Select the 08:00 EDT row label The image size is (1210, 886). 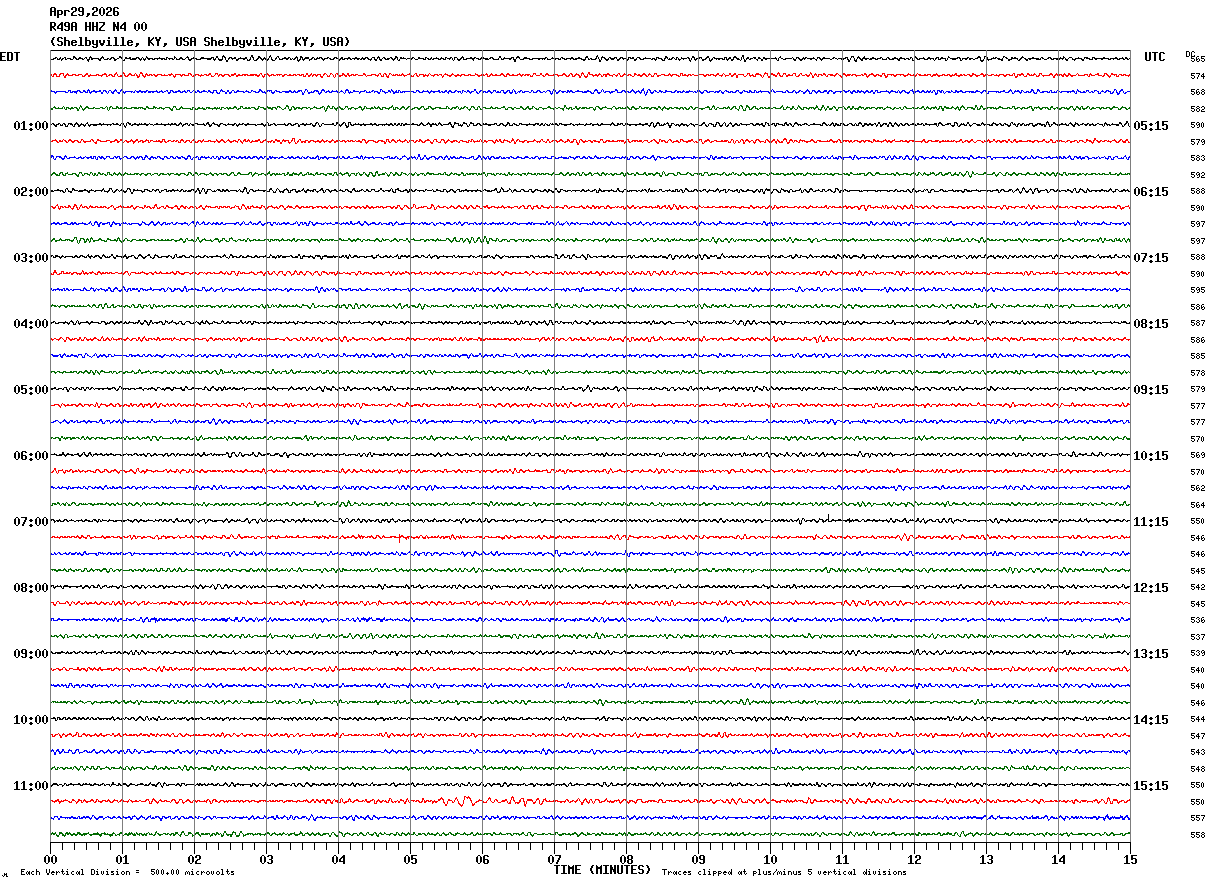[31, 588]
